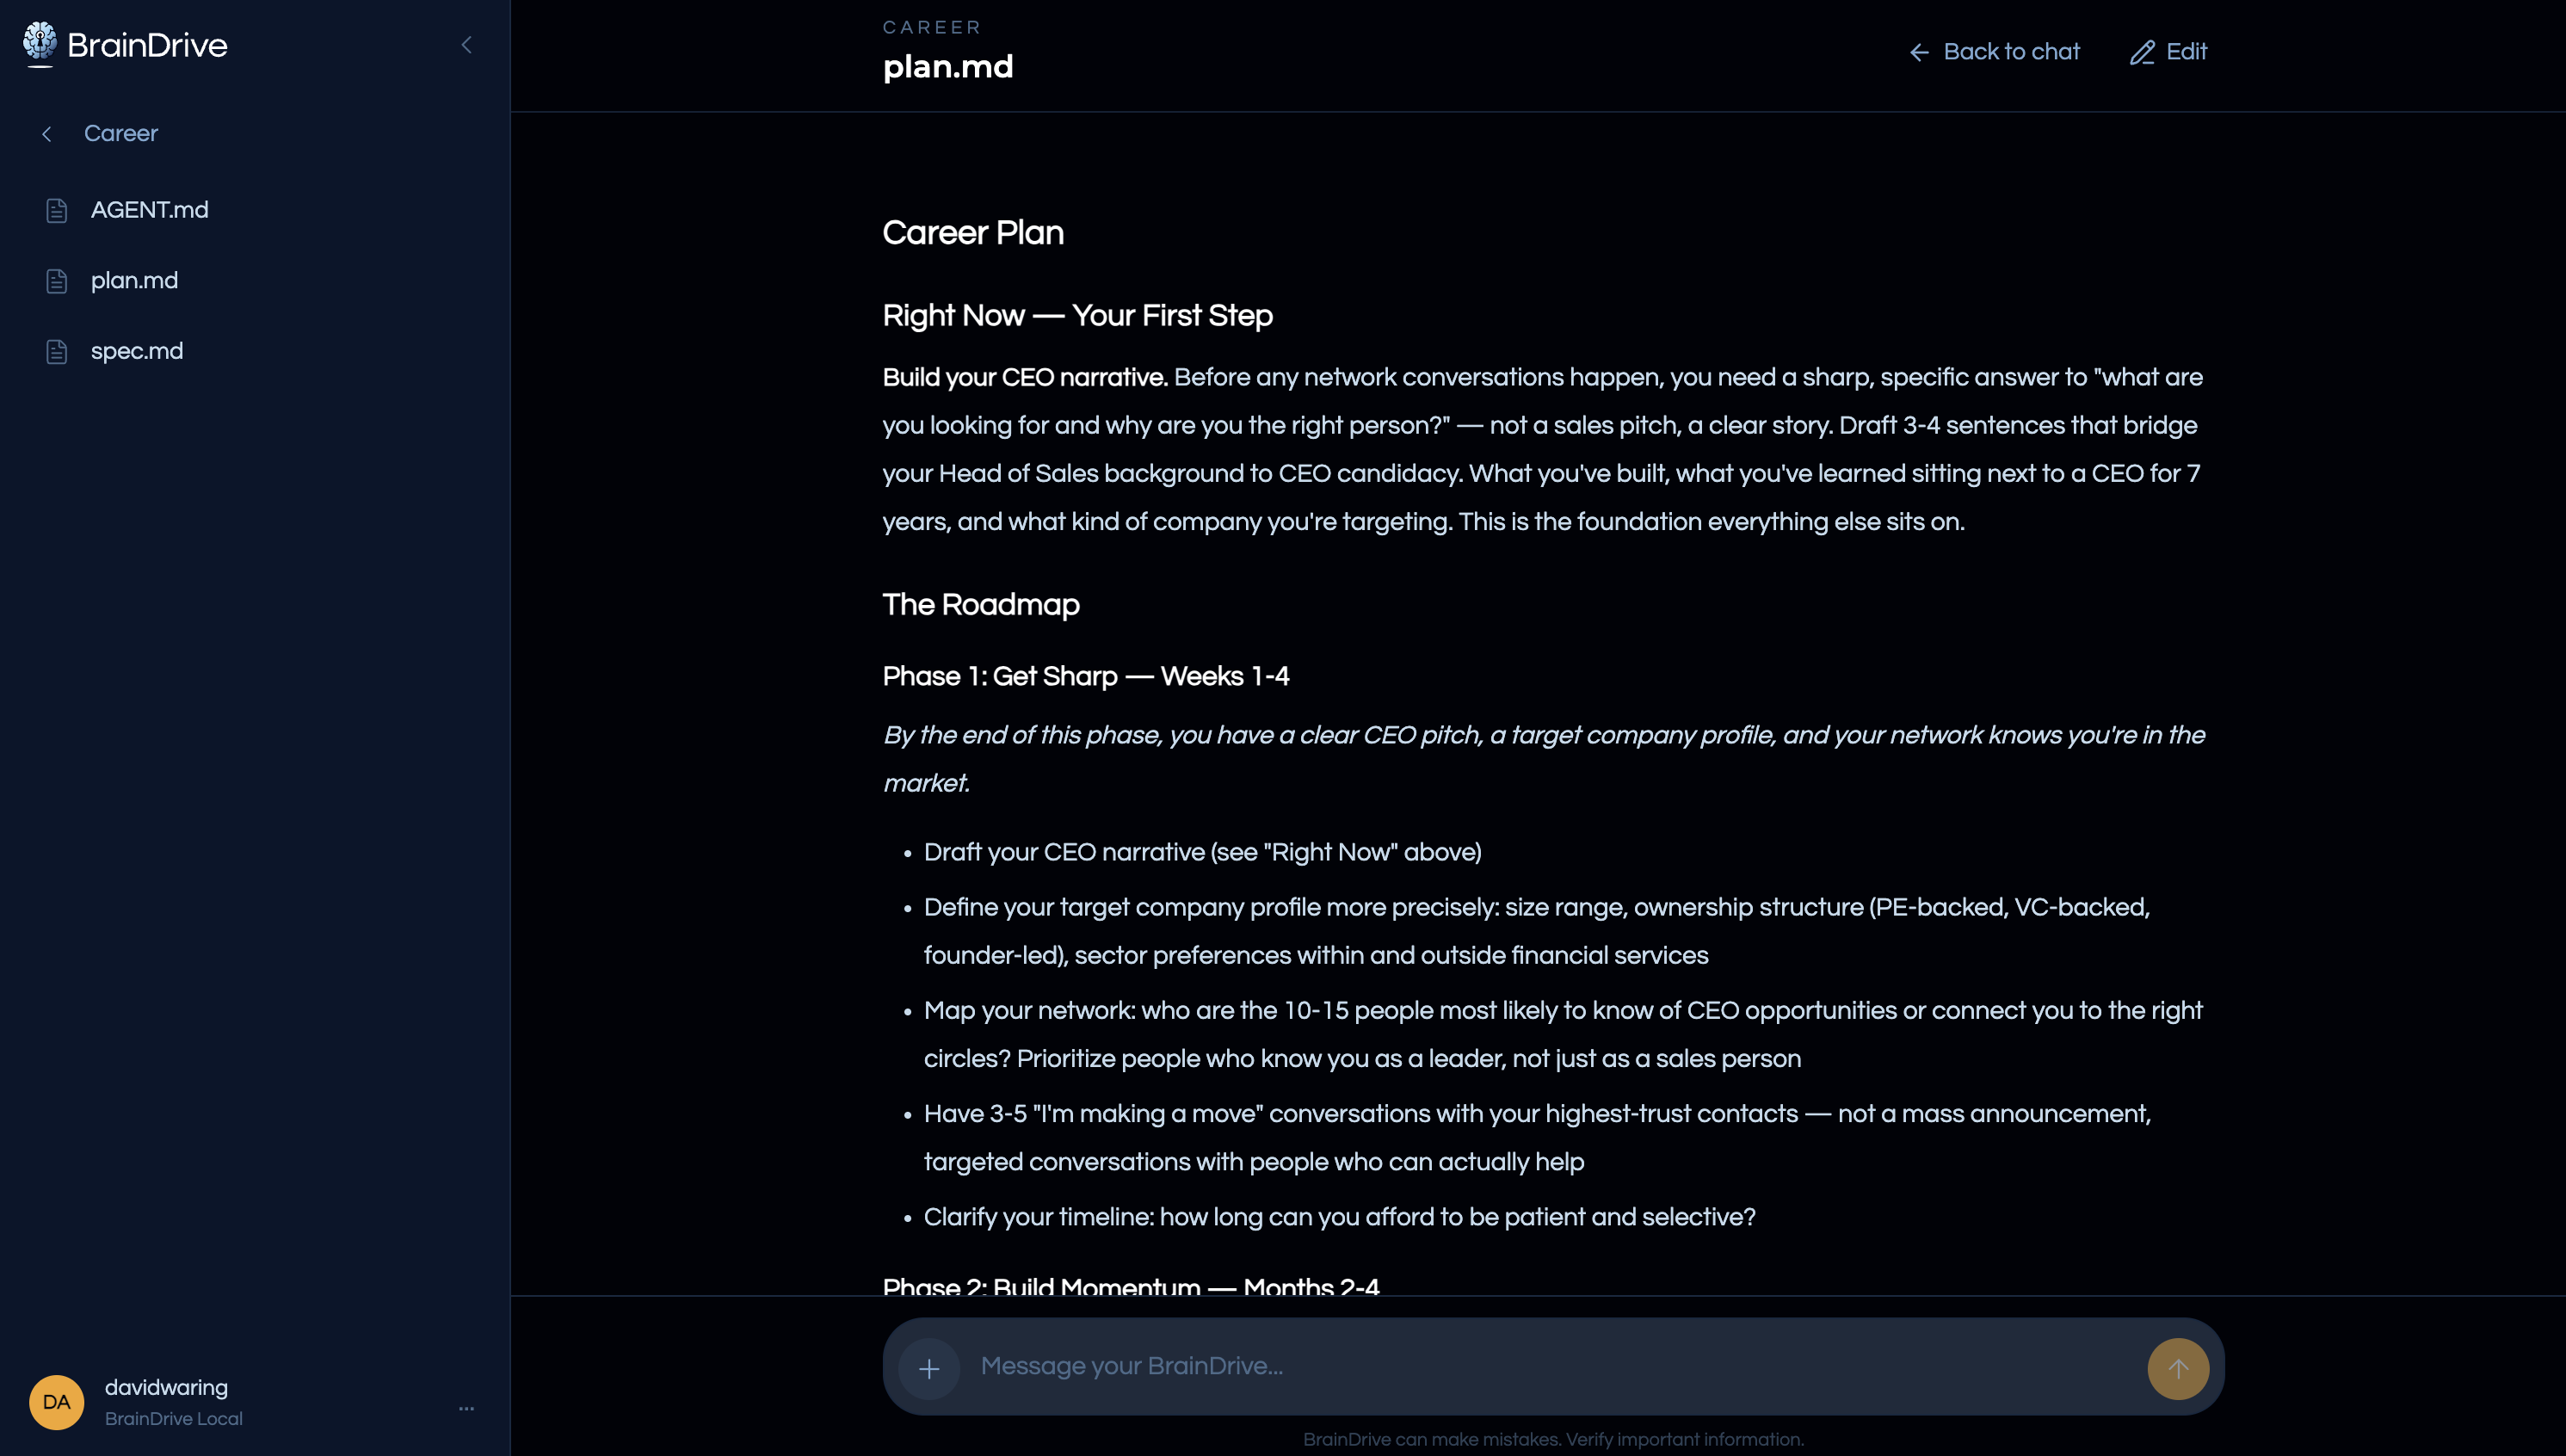2566x1456 pixels.
Task: Click the BrainDrive brain logo icon
Action: [x=40, y=44]
